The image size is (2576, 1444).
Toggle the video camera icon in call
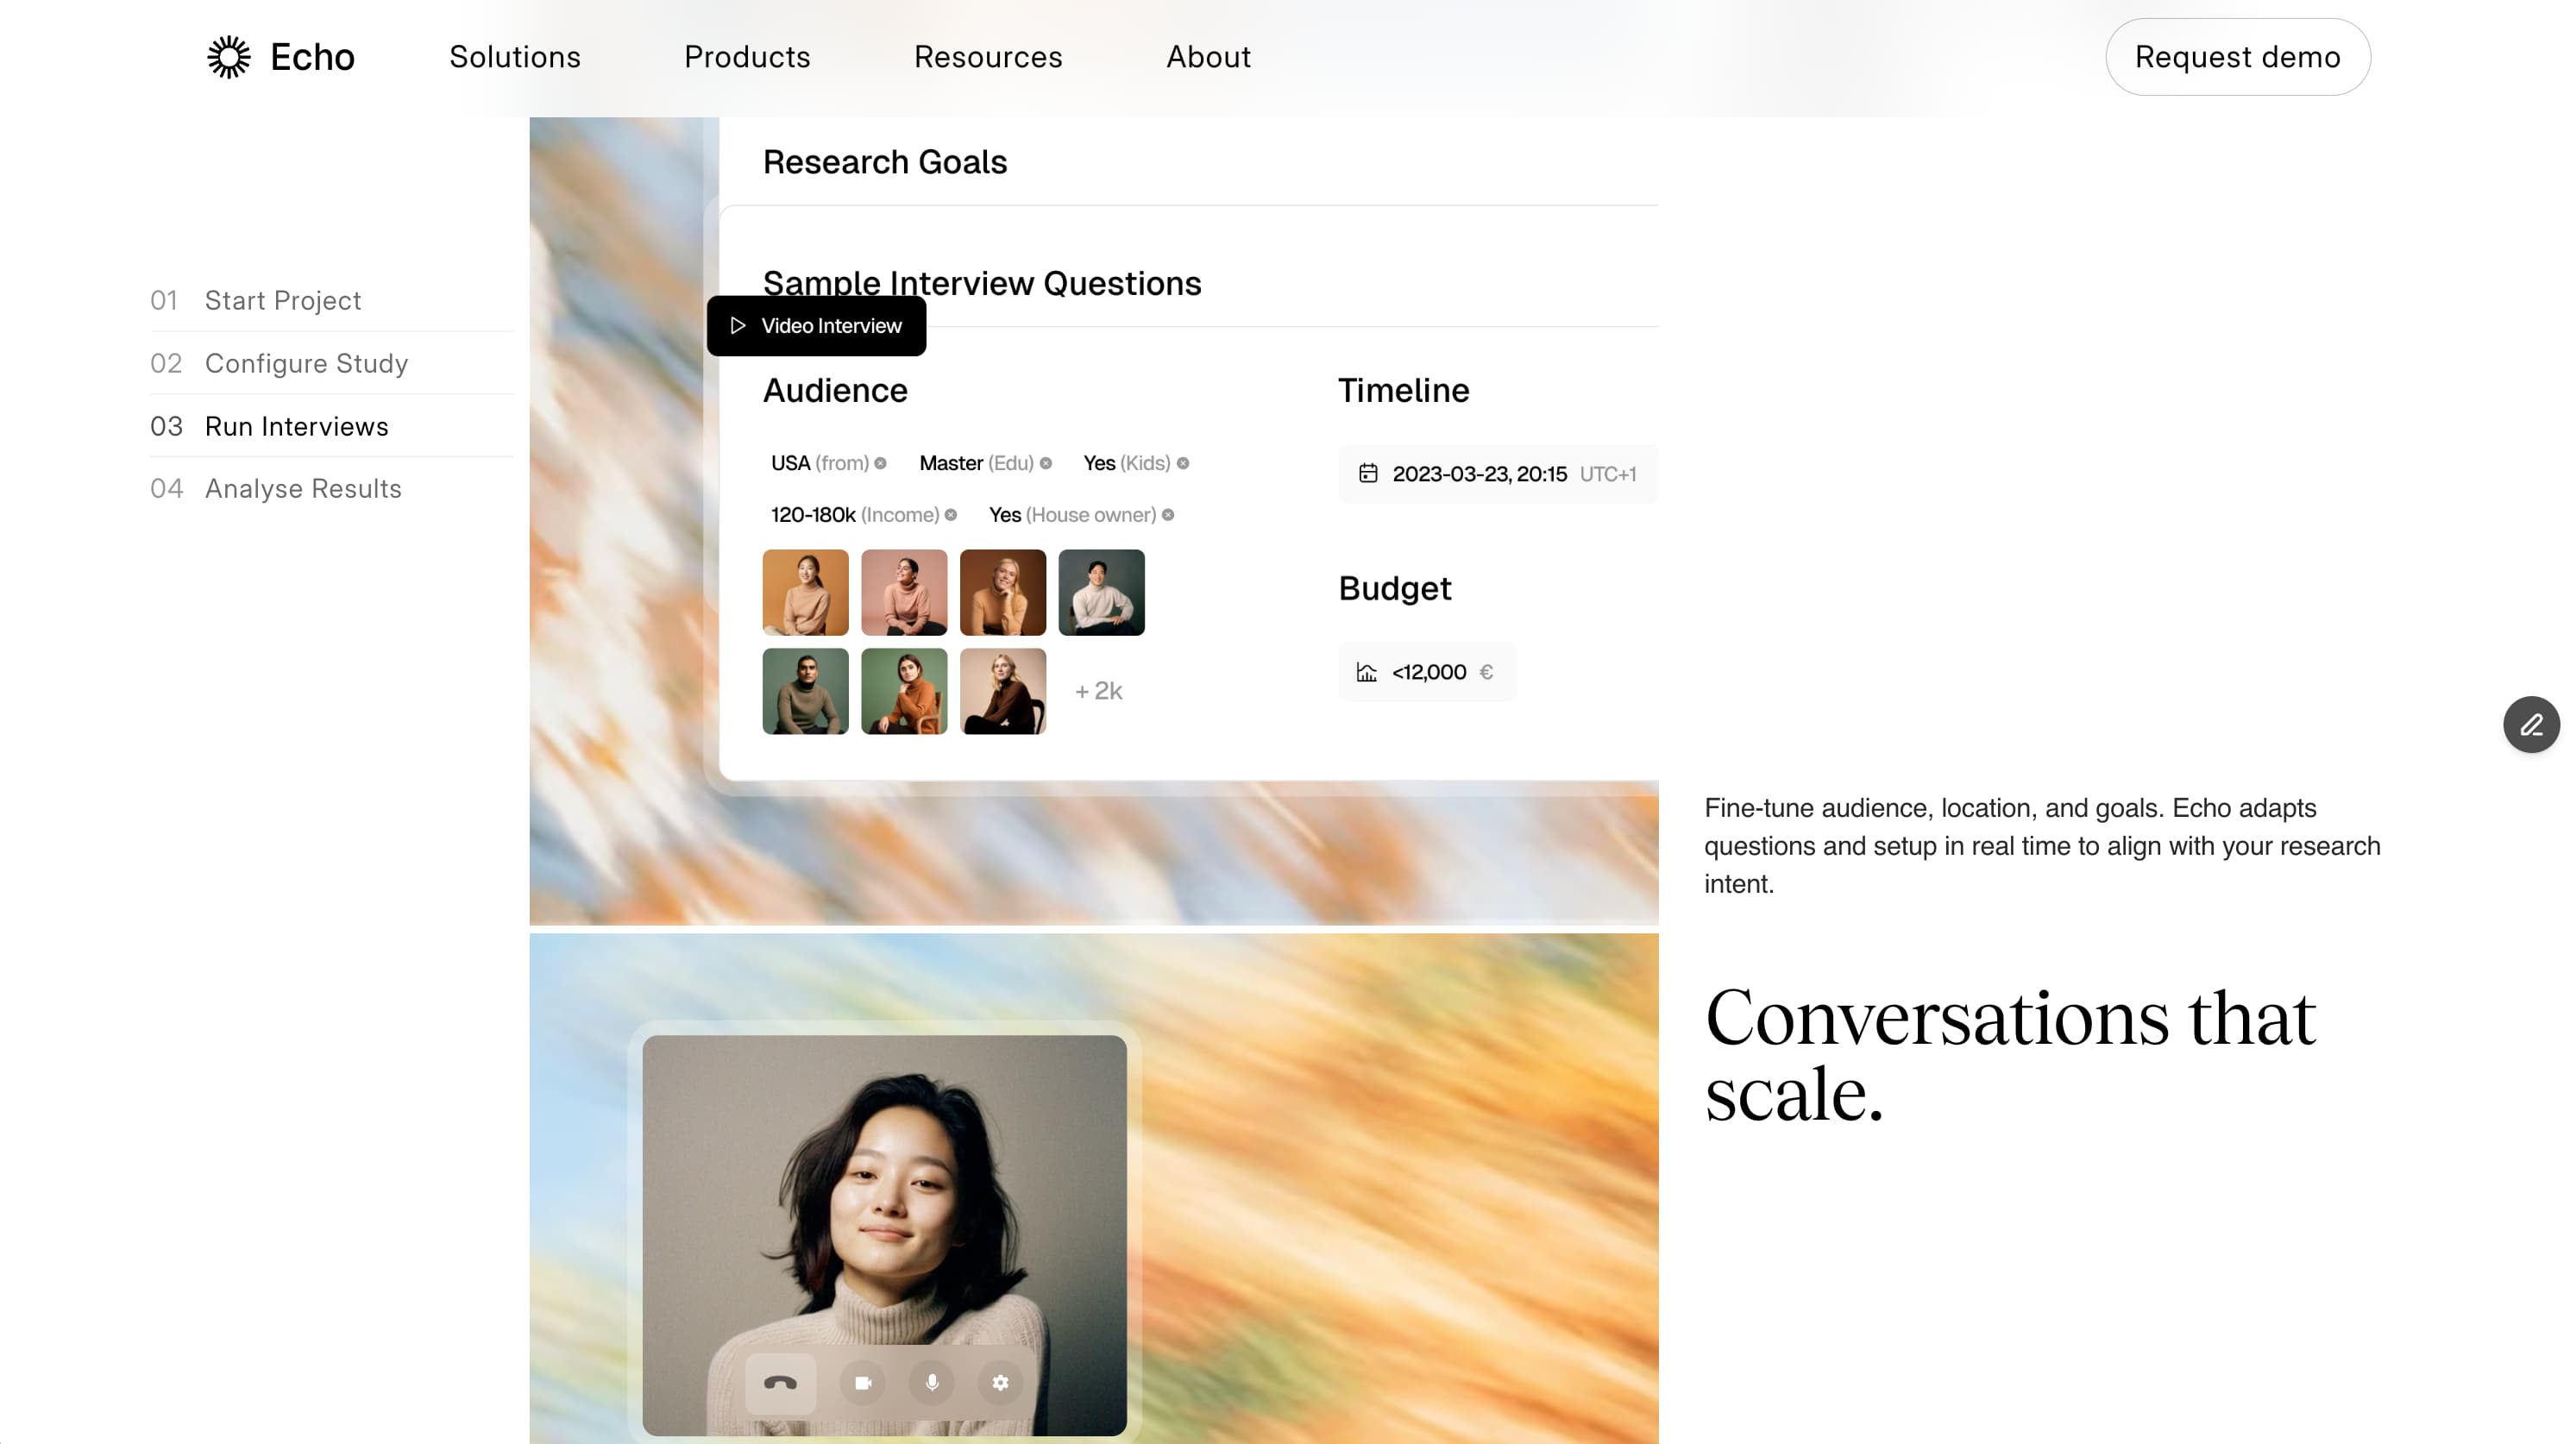tap(863, 1383)
